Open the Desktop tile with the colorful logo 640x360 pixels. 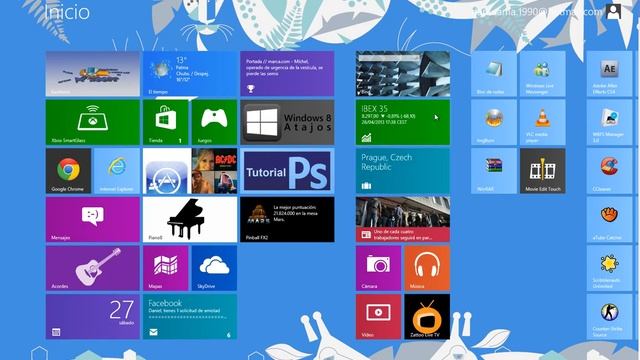93,74
